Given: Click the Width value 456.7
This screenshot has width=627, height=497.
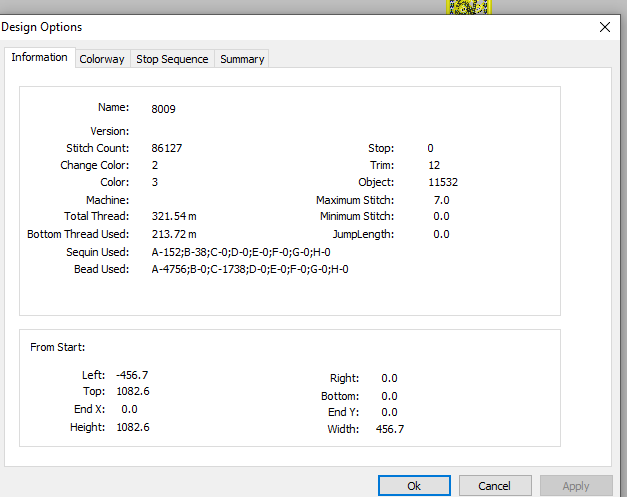Looking at the screenshot, I should 390,429.
